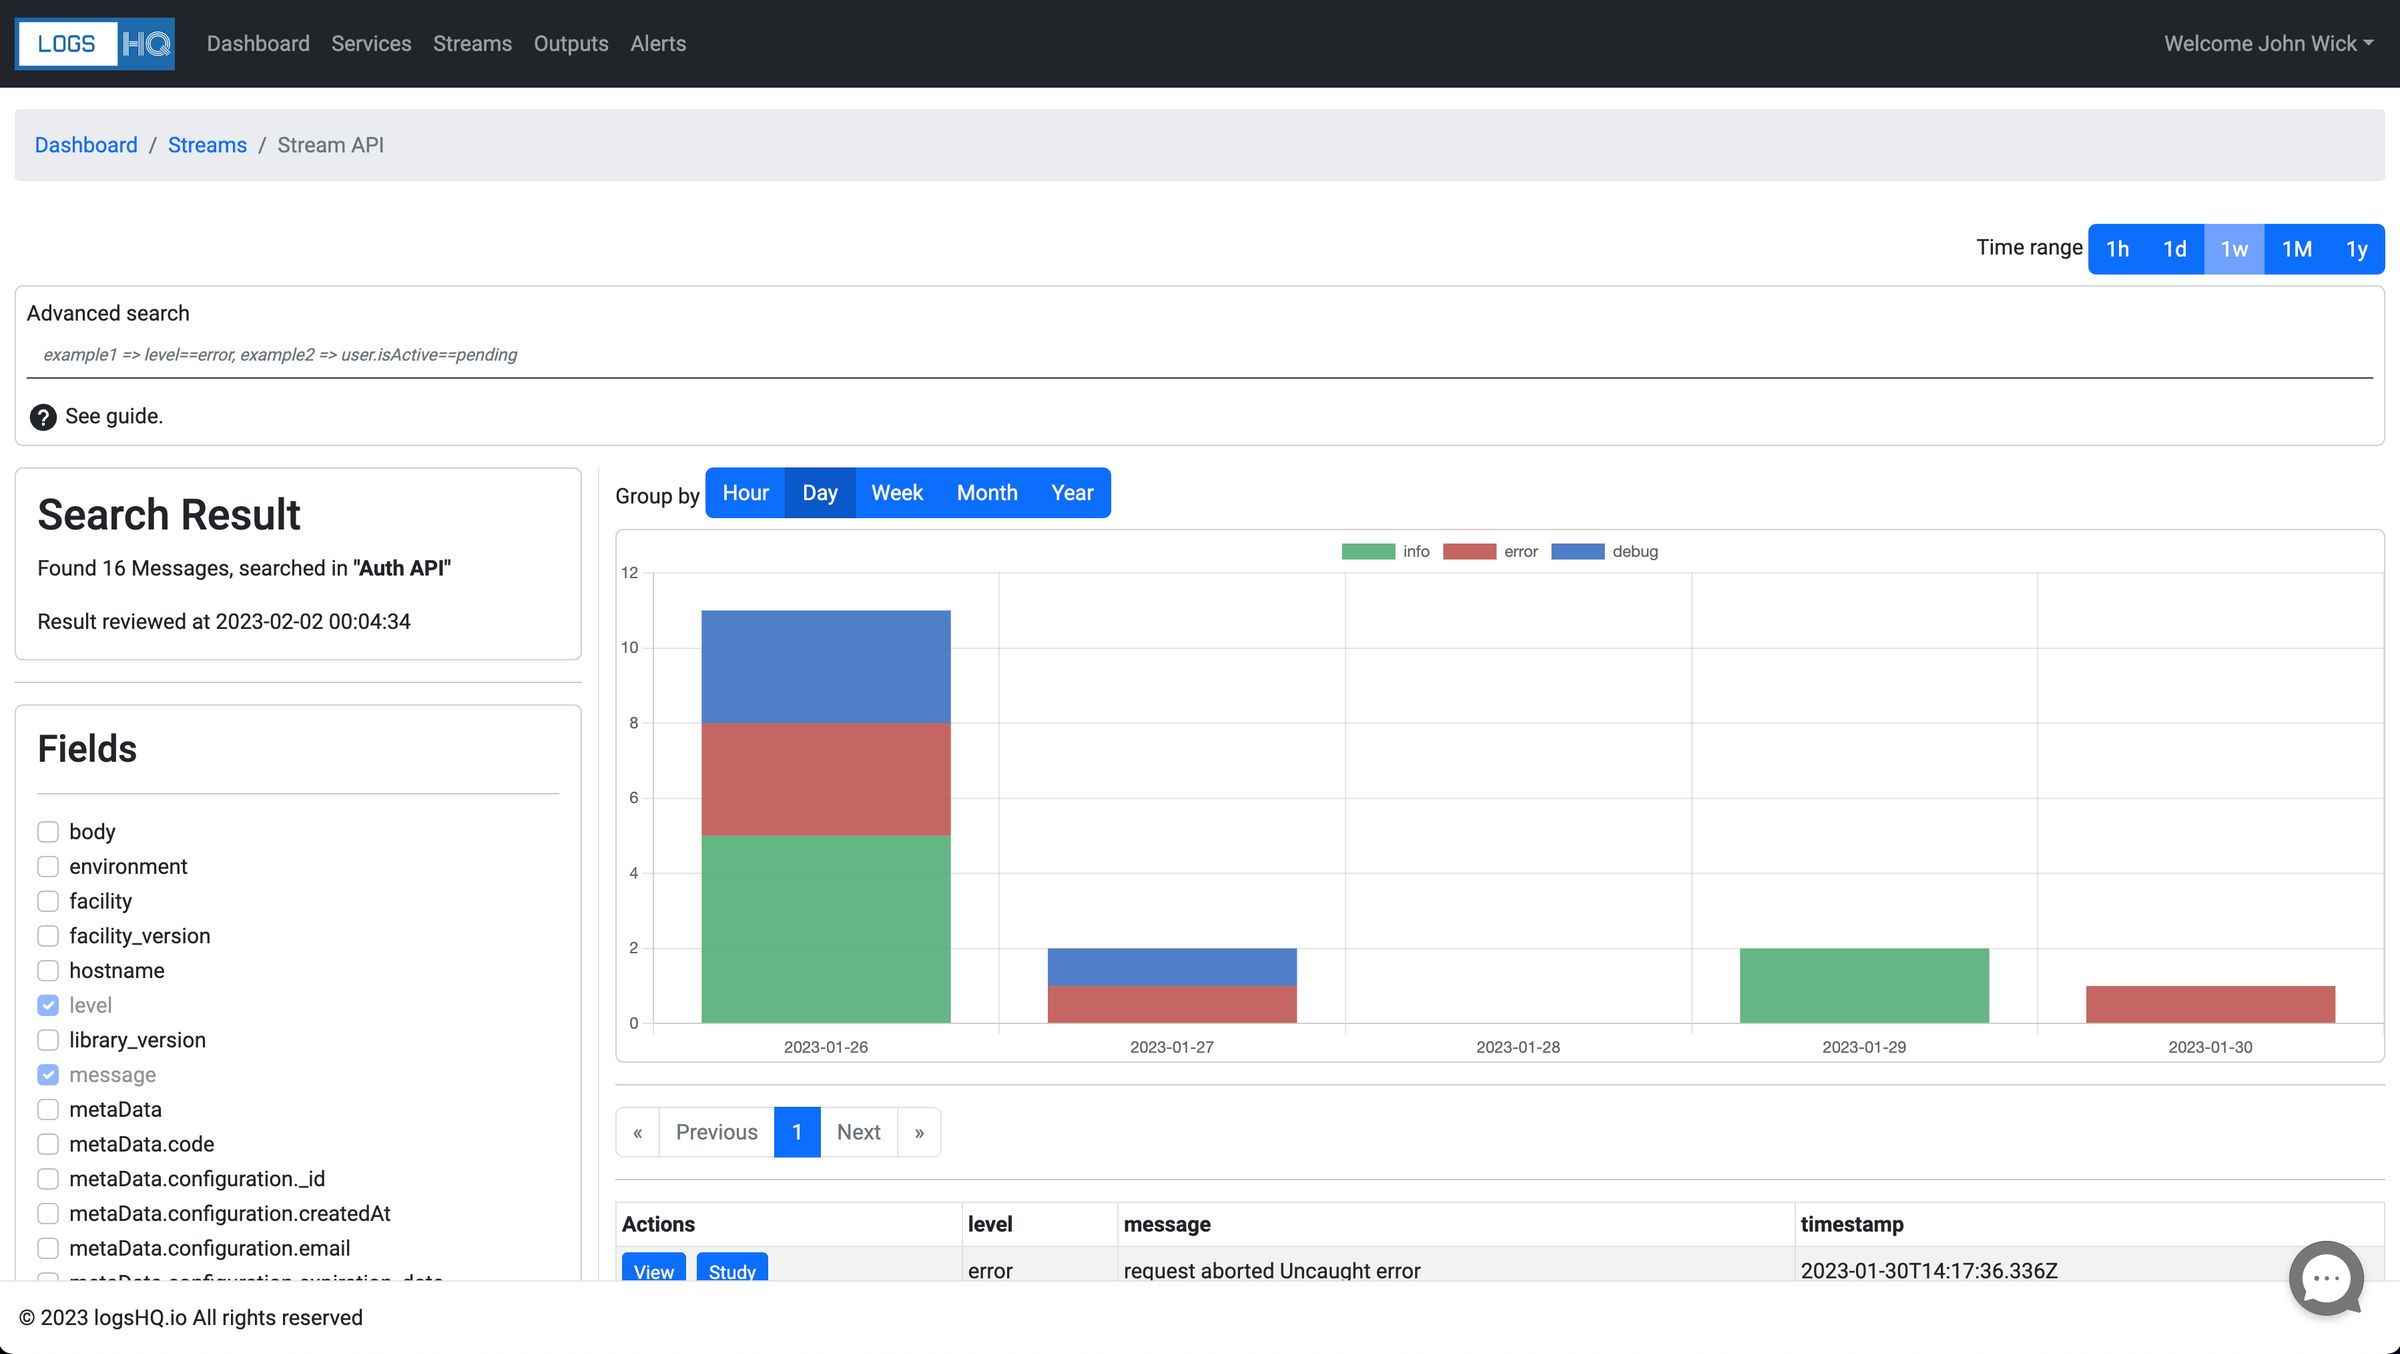Select Hour in the Group by options
The height and width of the screenshot is (1354, 2400).
click(744, 492)
